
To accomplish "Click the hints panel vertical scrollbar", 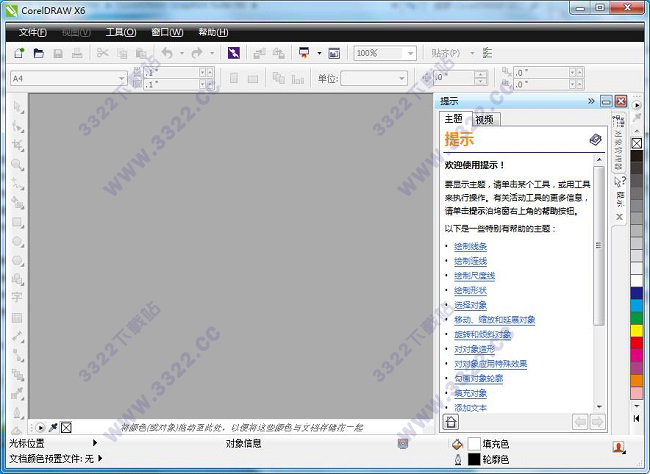I will [x=599, y=245].
